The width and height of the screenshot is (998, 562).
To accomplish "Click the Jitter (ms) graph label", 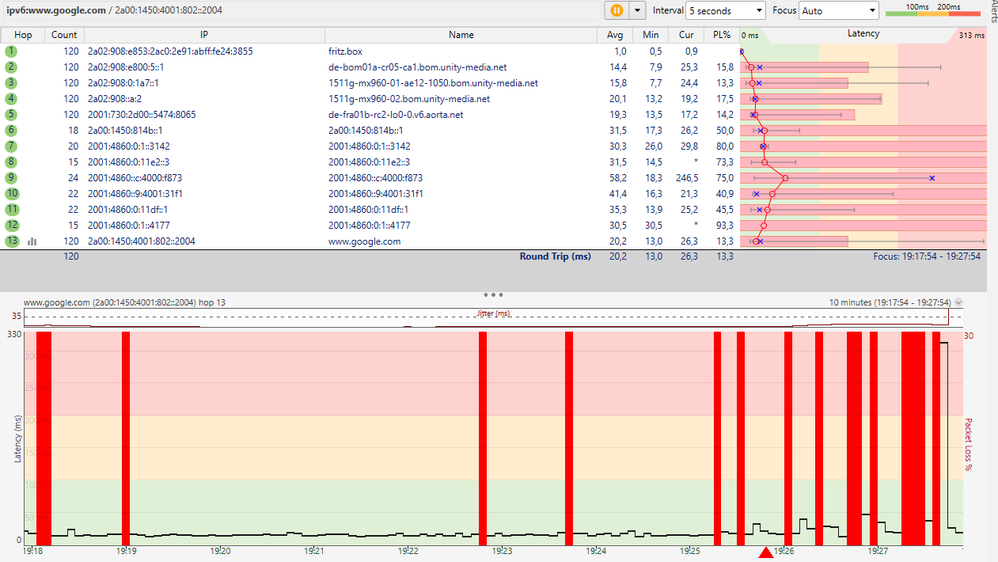I will [493, 313].
